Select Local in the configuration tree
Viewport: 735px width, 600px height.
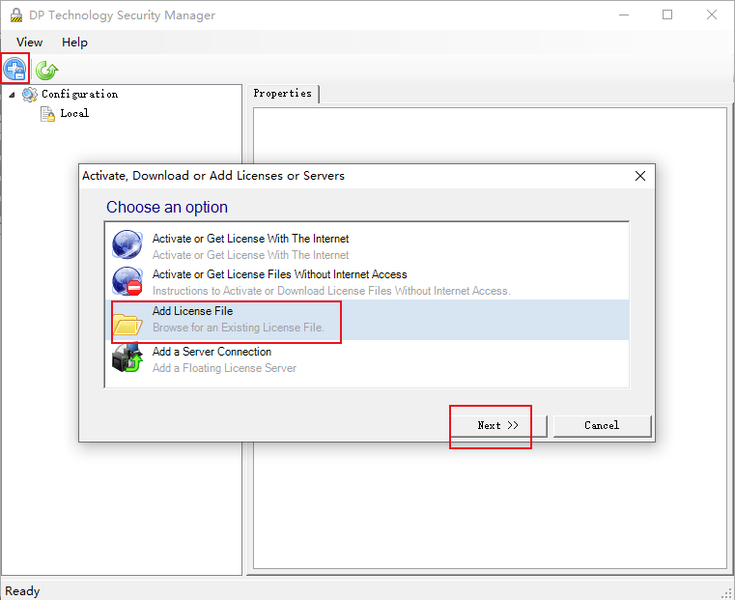click(x=74, y=113)
